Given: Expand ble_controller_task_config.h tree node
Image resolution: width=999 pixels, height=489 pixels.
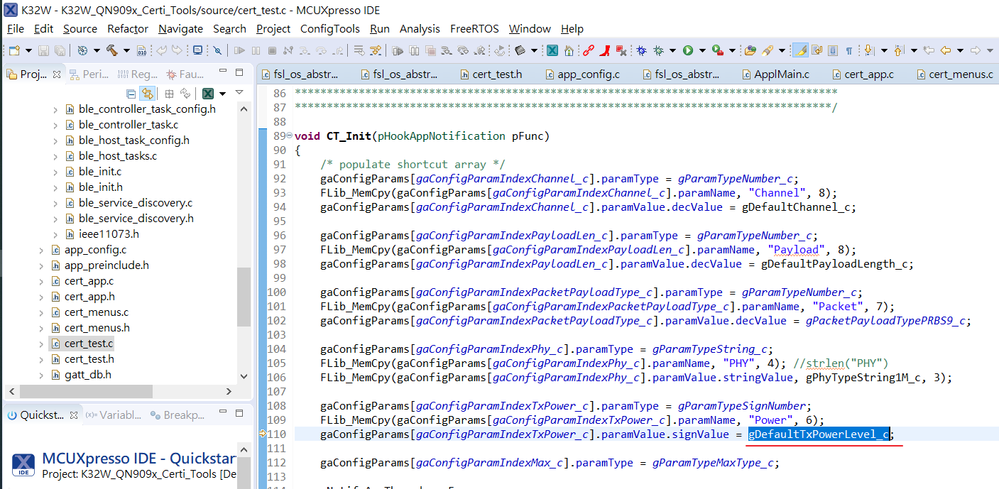Looking at the screenshot, I should tap(56, 109).
